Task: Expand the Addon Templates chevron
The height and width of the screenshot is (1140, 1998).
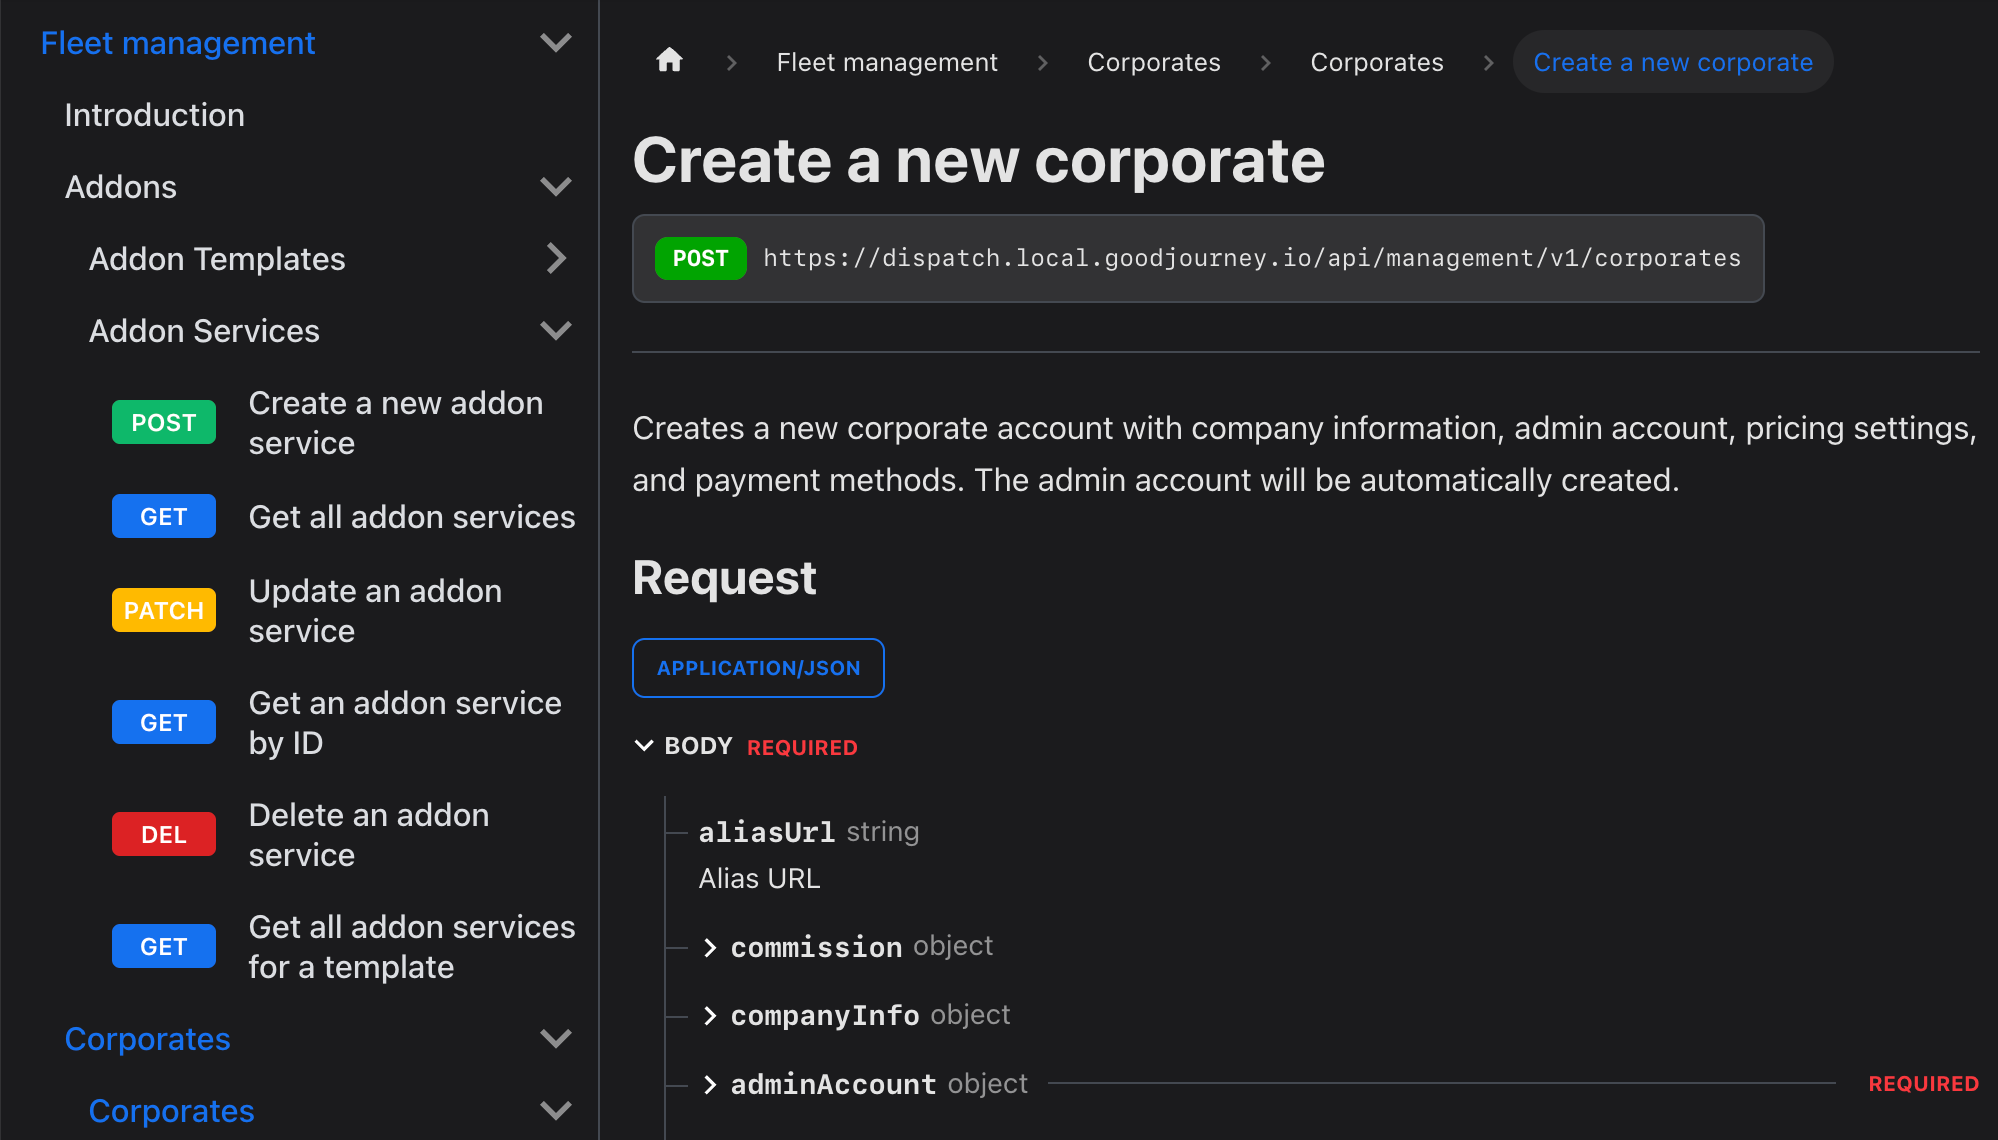Action: tap(555, 259)
